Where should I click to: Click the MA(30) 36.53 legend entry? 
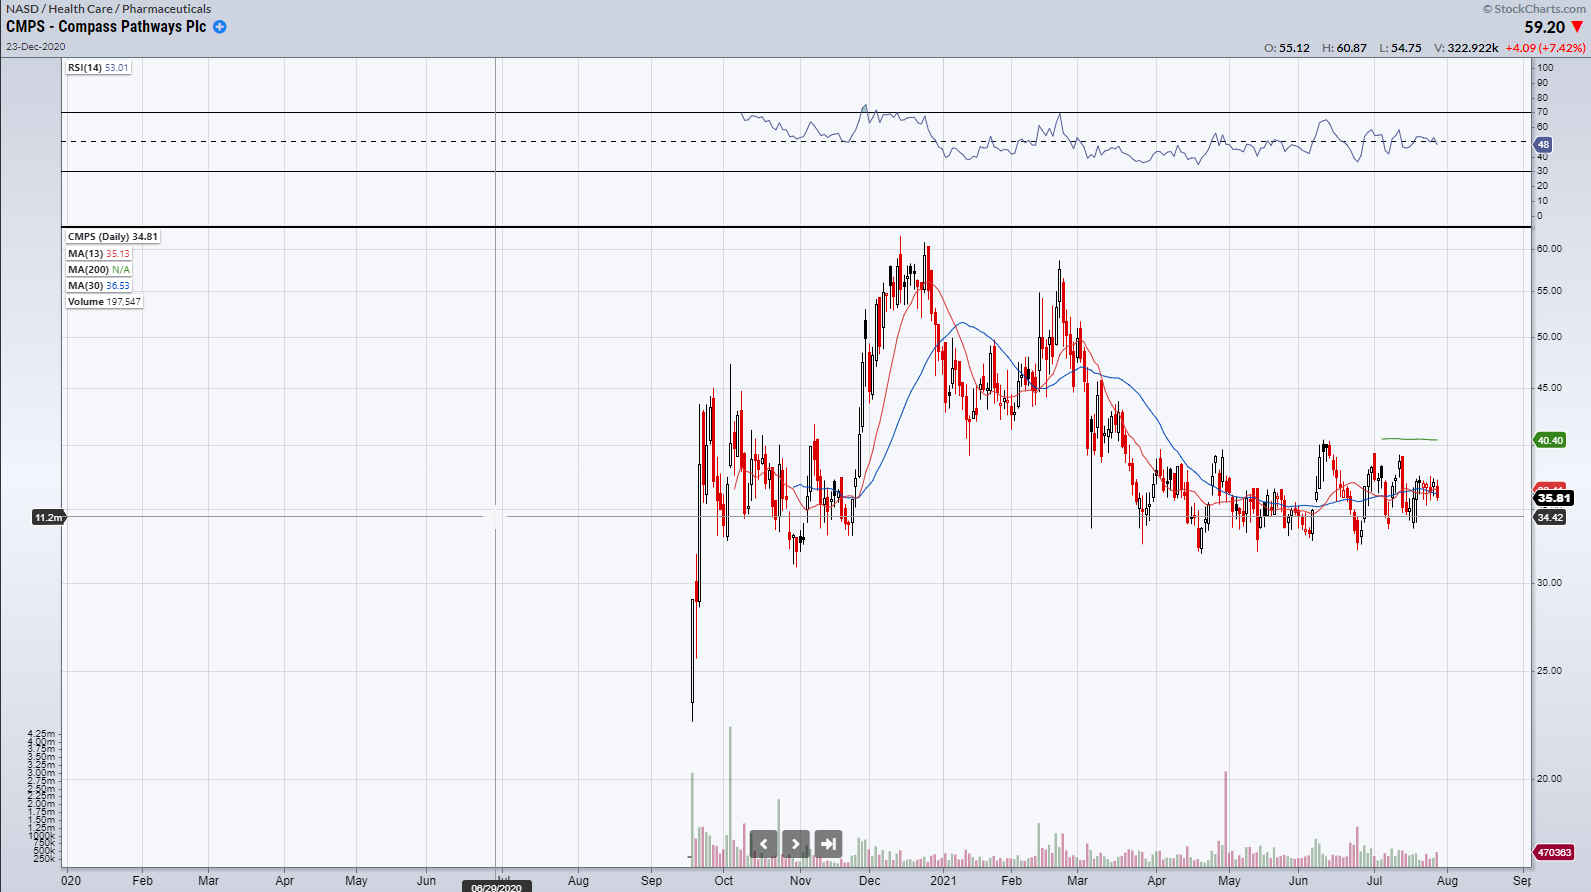99,286
